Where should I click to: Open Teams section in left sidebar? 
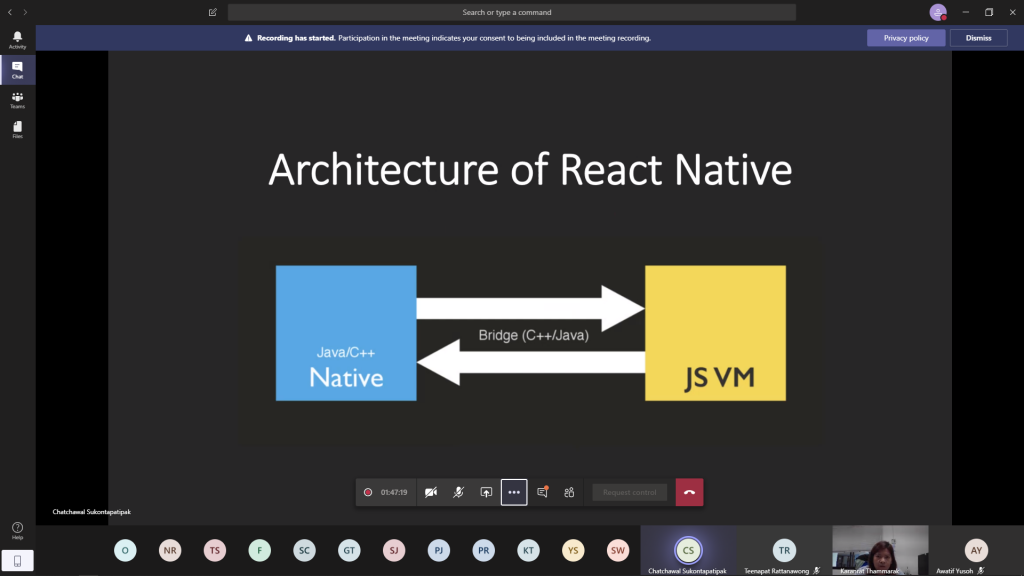pos(17,100)
